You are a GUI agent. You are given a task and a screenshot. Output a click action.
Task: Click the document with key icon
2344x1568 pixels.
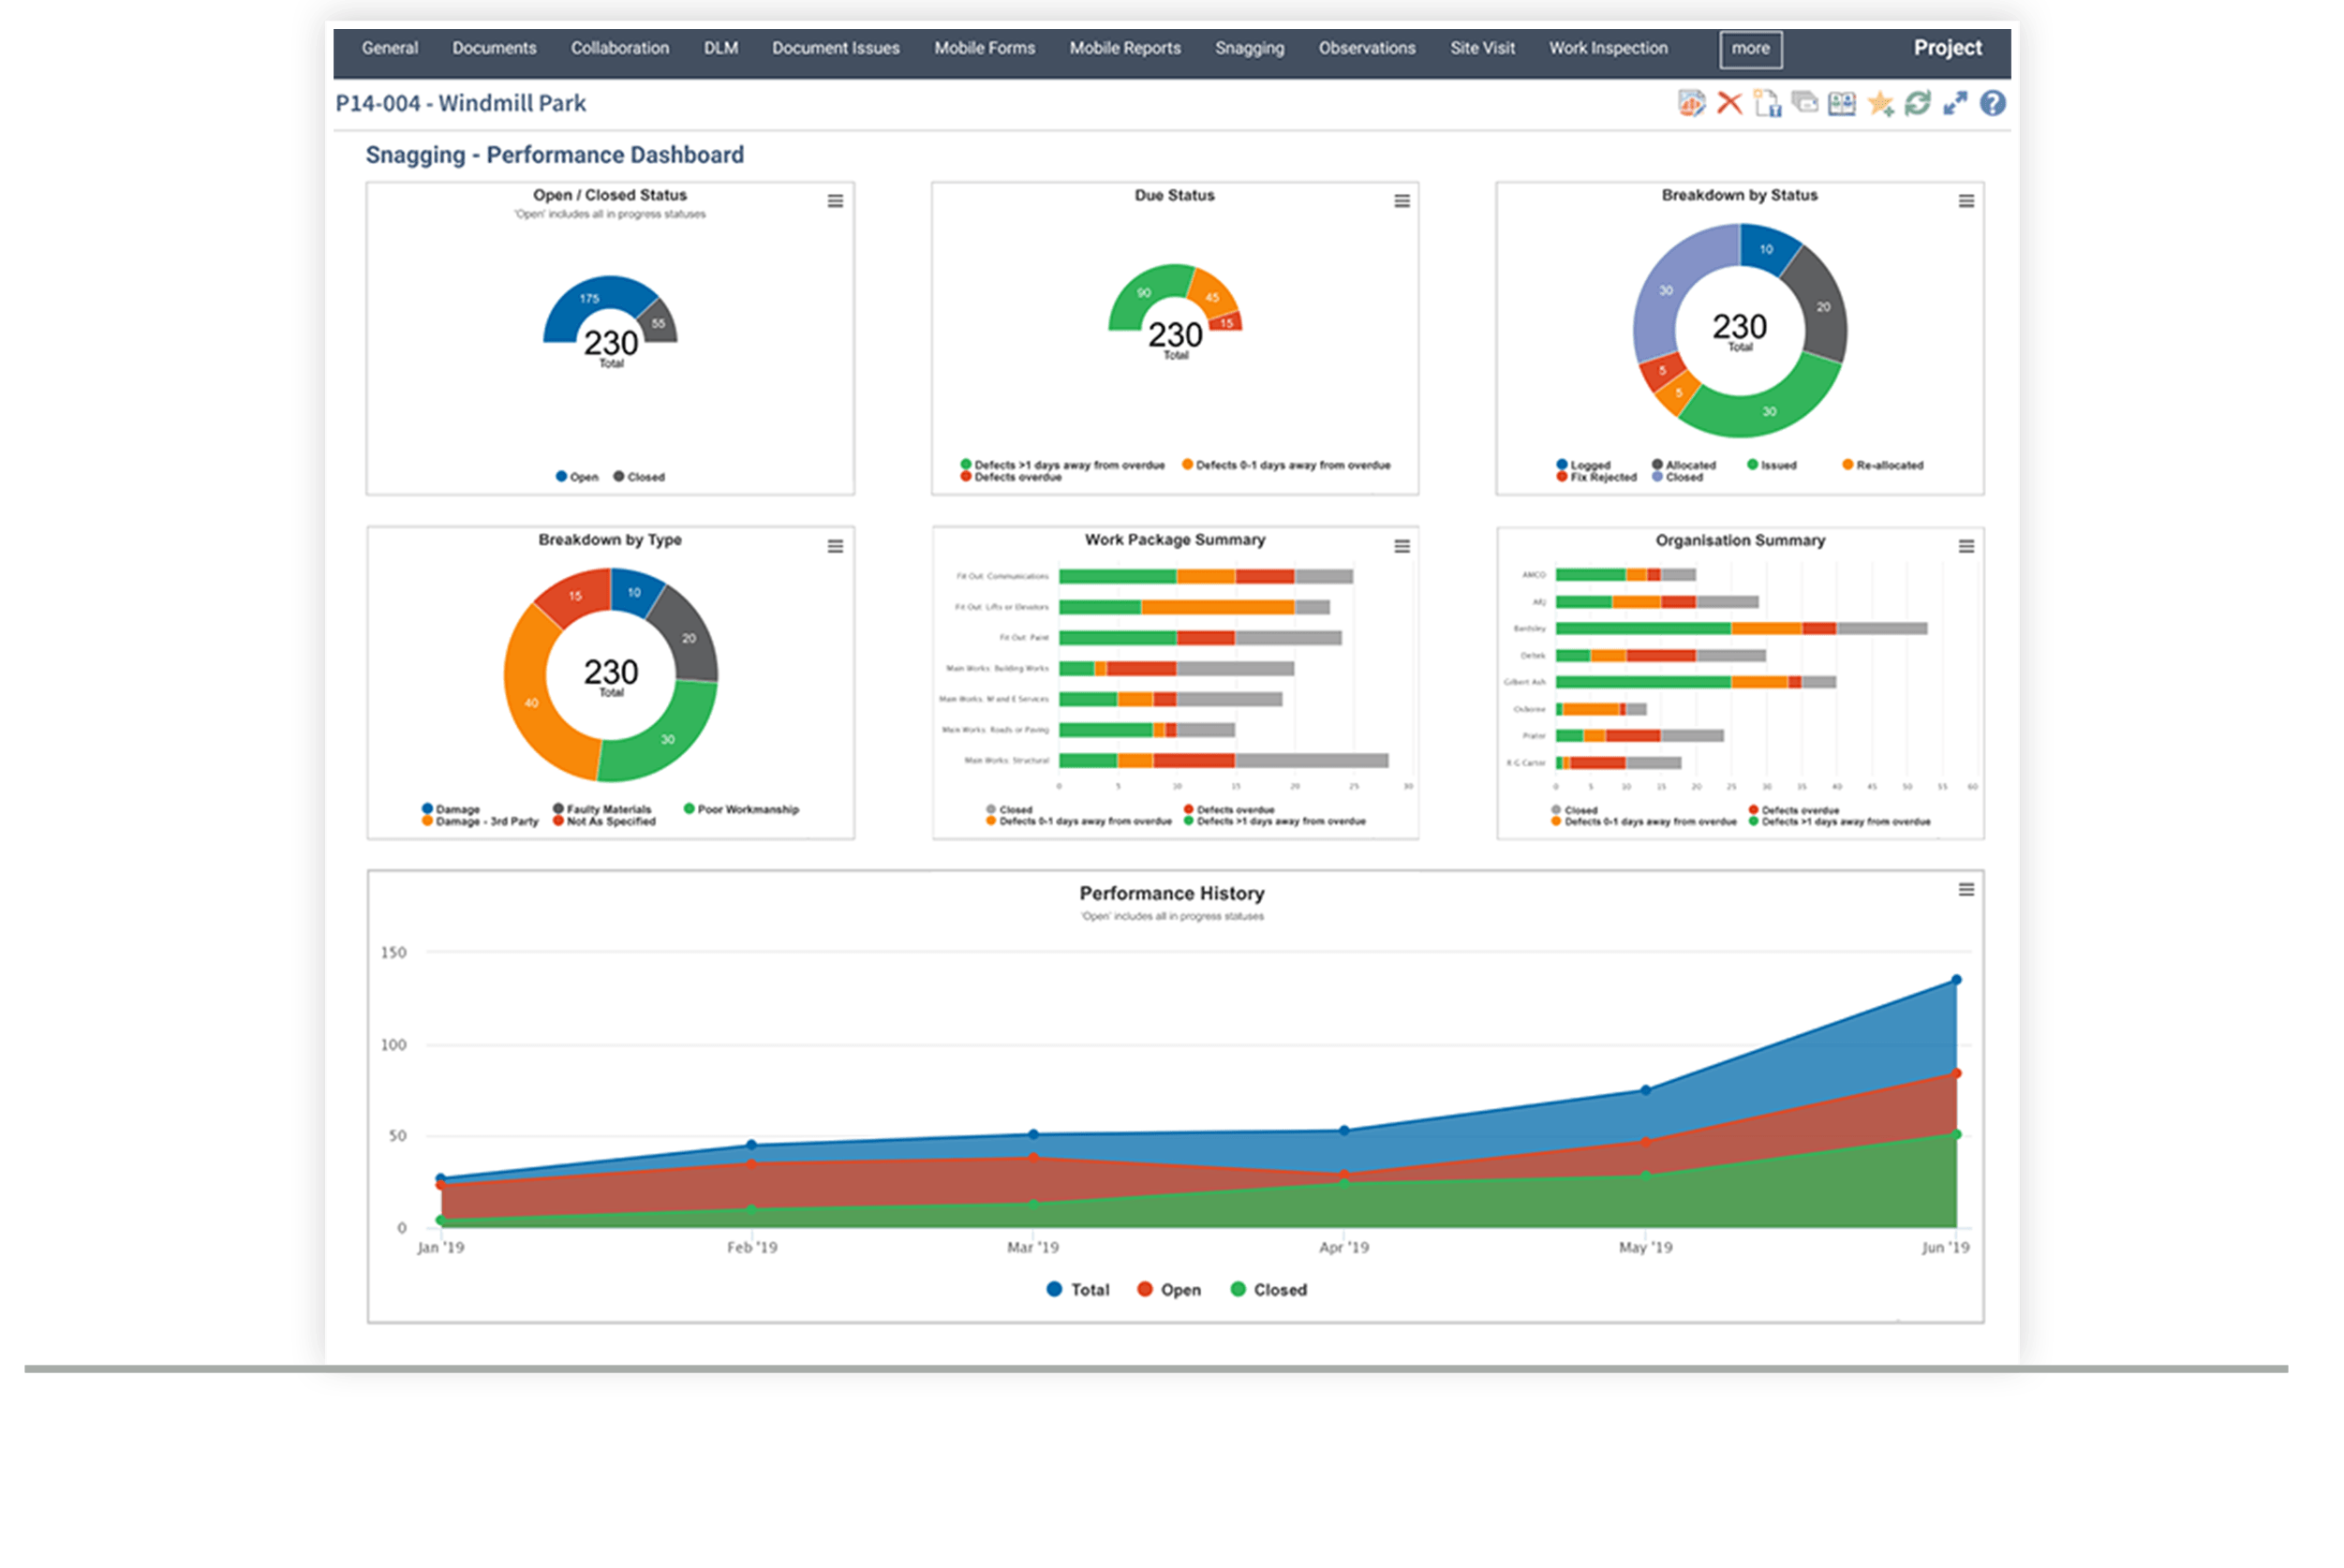click(x=1767, y=103)
